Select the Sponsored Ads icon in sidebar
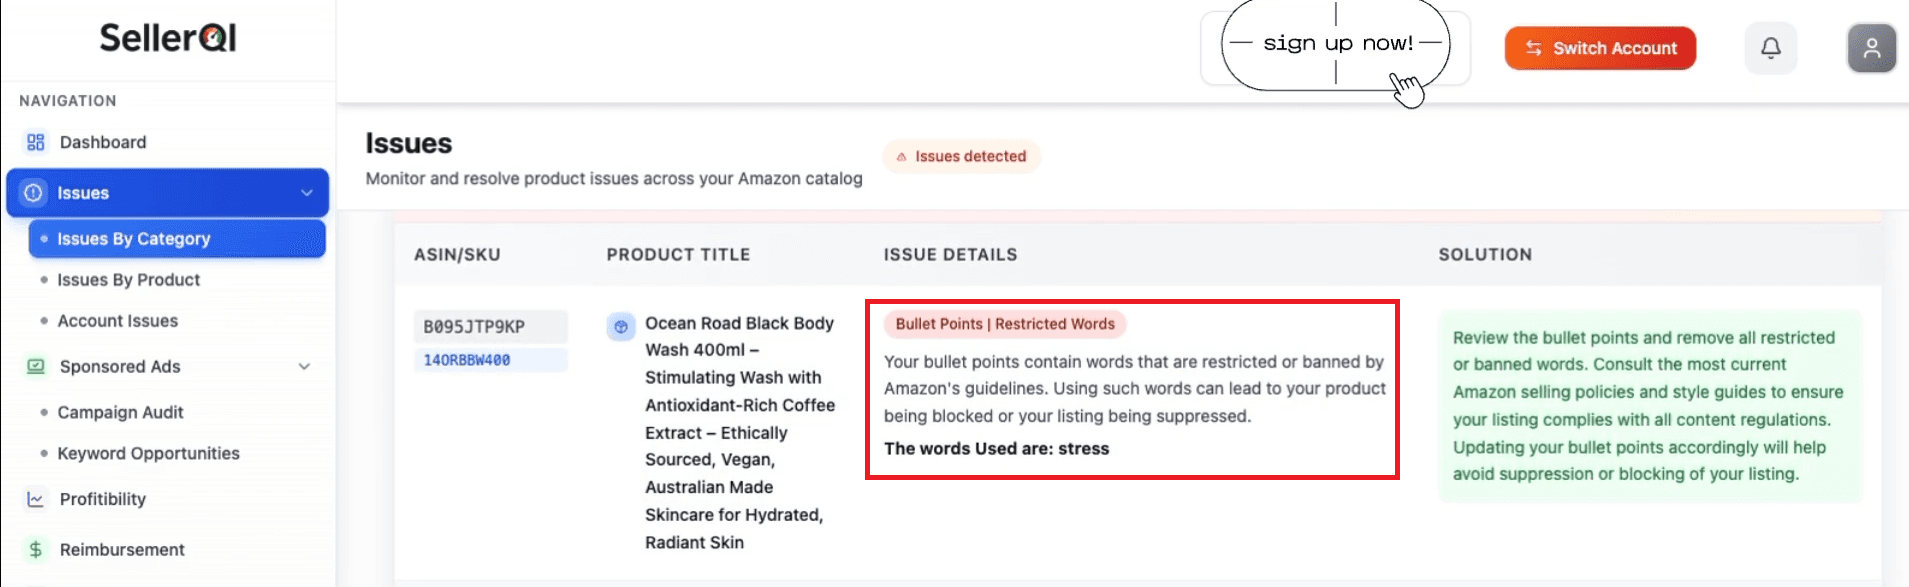The height and width of the screenshot is (587, 1909). tap(35, 366)
